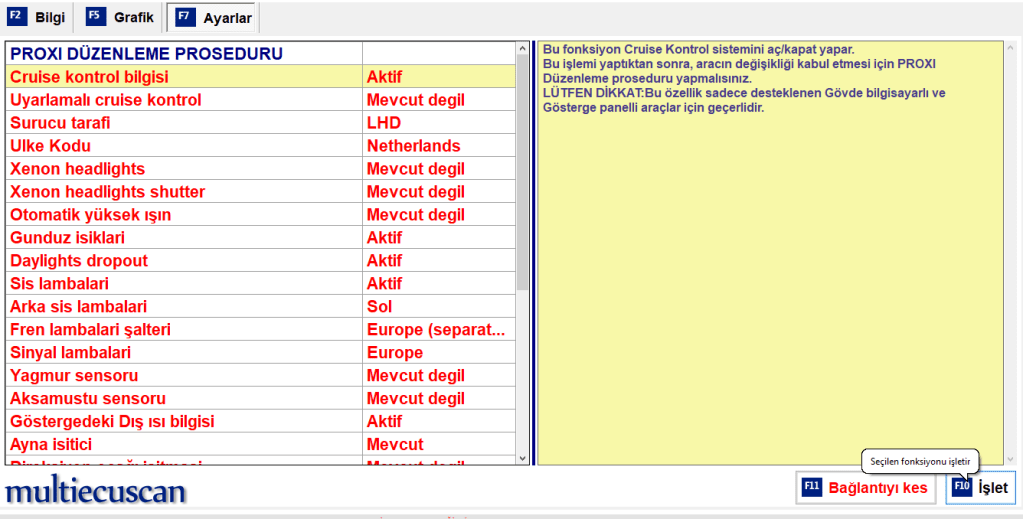Open the Bilgi tab
Image resolution: width=1023 pixels, height=519 pixels.
[49, 18]
